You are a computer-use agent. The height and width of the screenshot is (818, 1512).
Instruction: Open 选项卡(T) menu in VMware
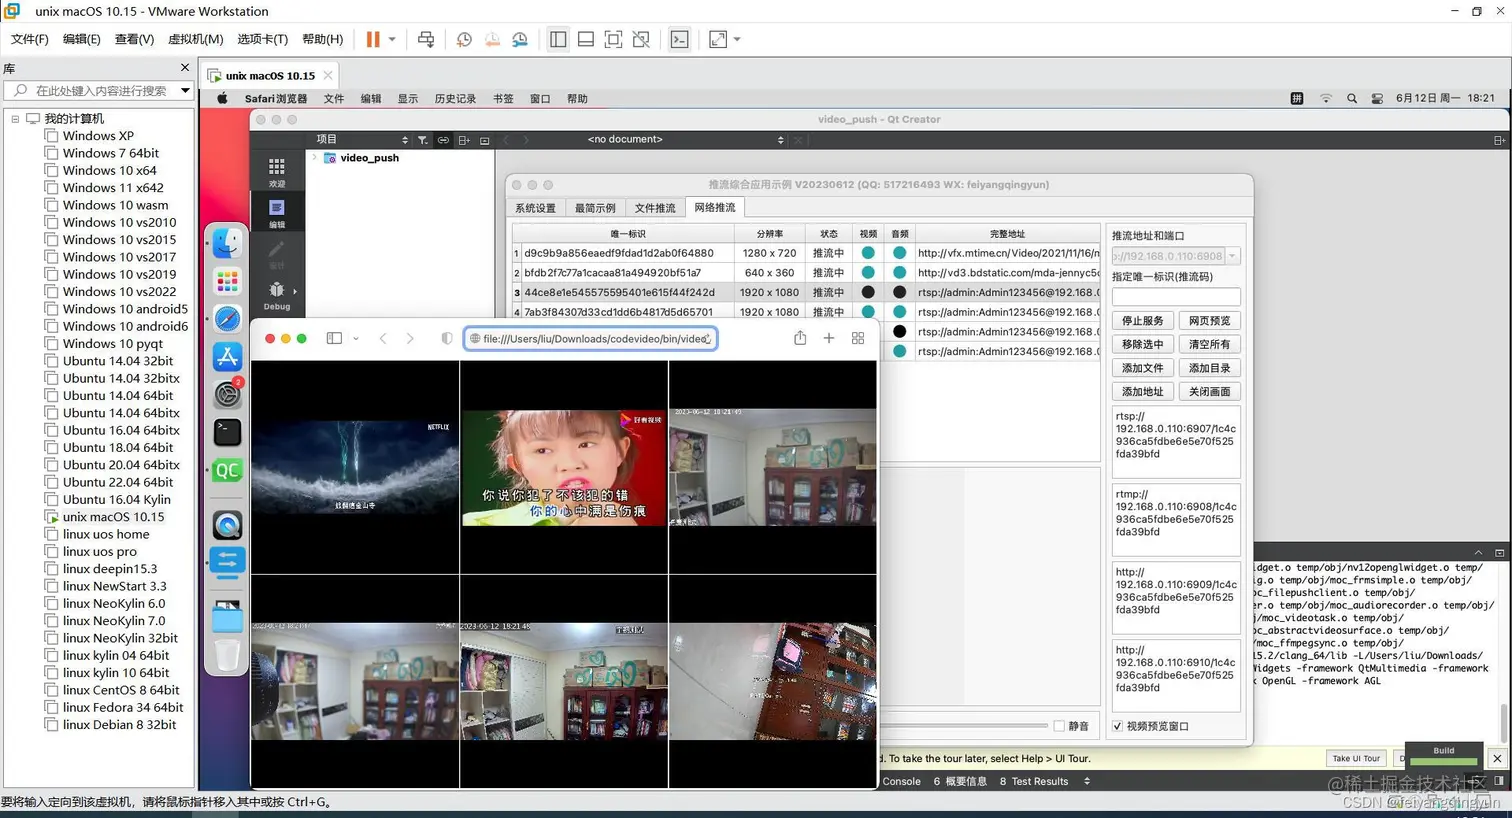[x=262, y=39]
